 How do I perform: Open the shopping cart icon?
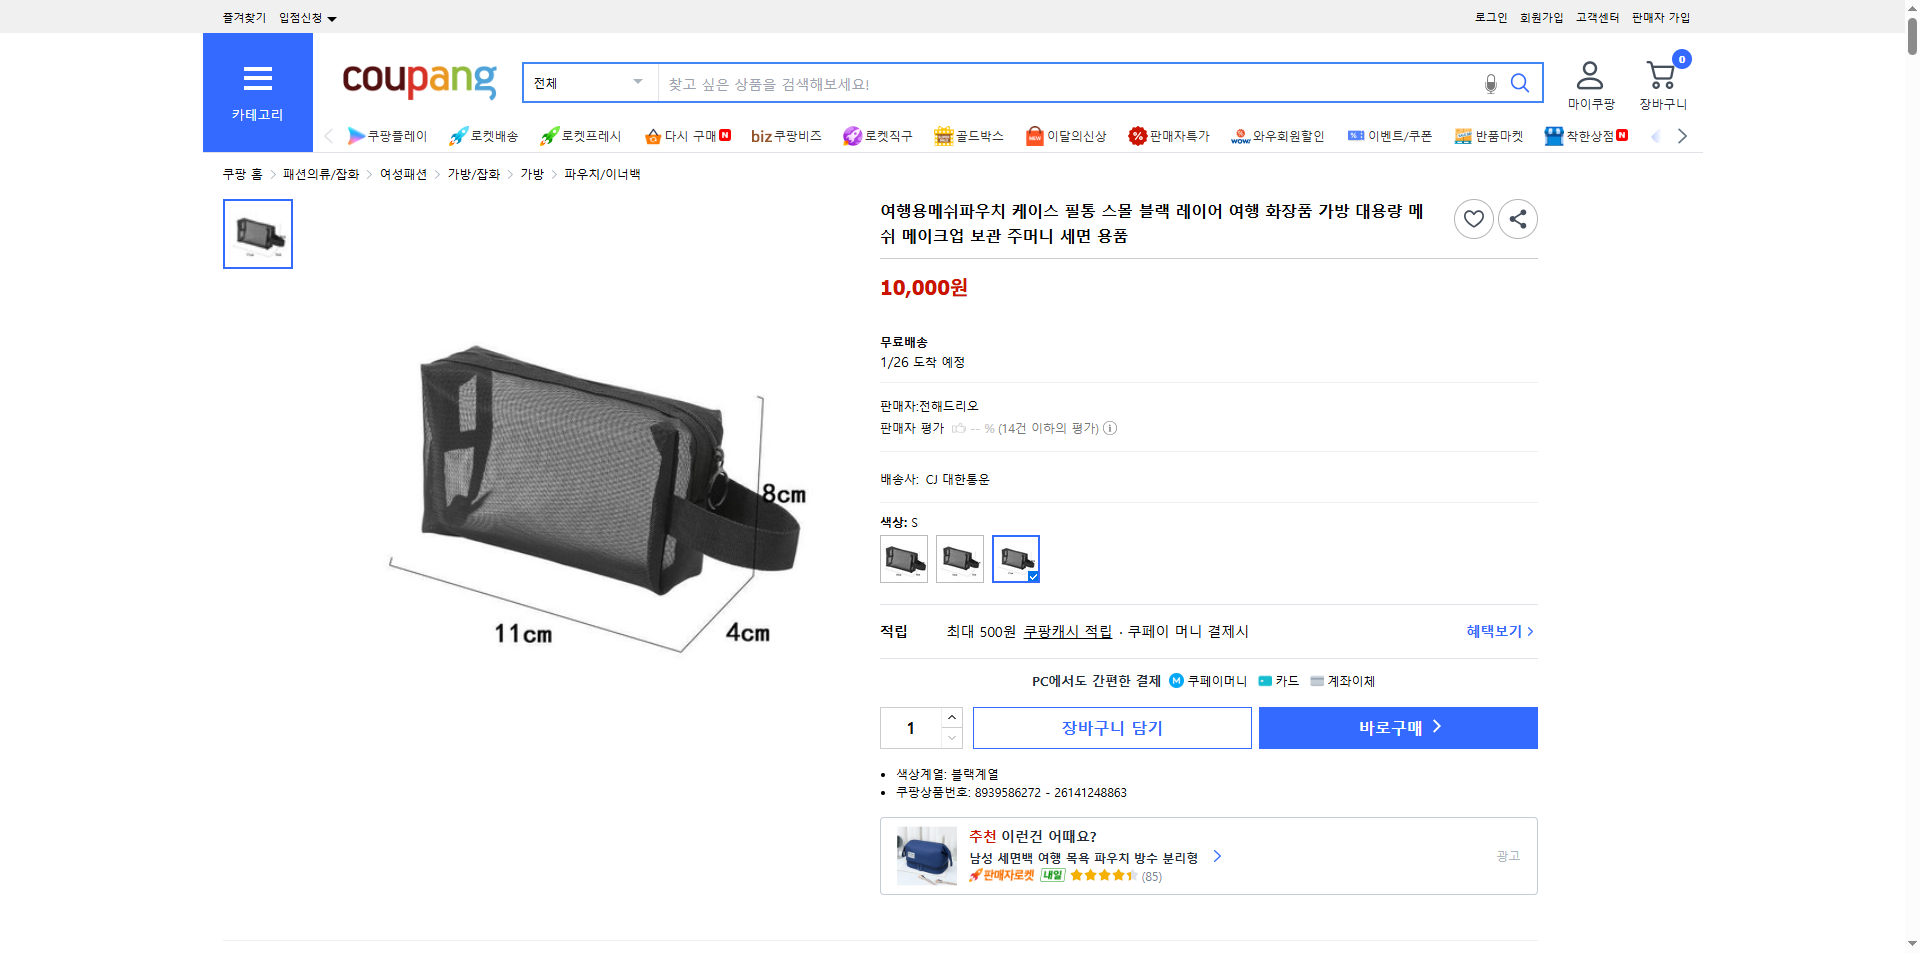(x=1662, y=75)
